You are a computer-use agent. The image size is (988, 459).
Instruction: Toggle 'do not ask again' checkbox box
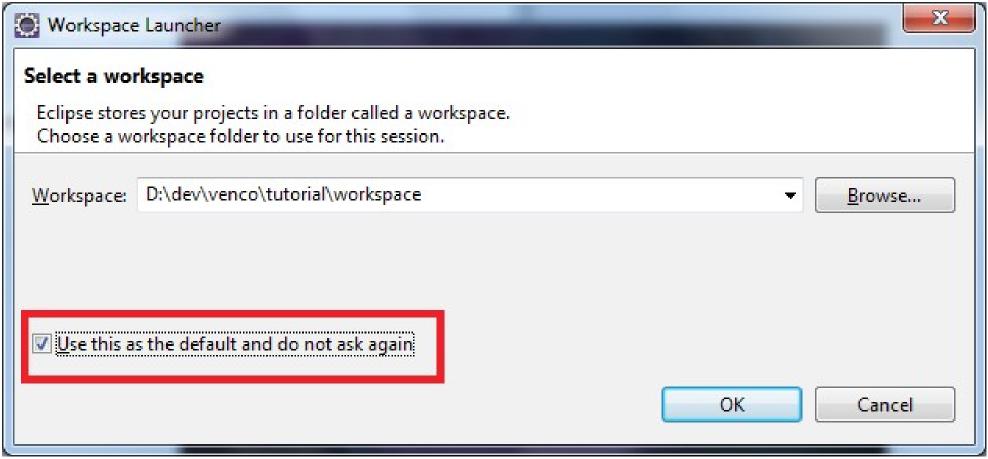(41, 344)
